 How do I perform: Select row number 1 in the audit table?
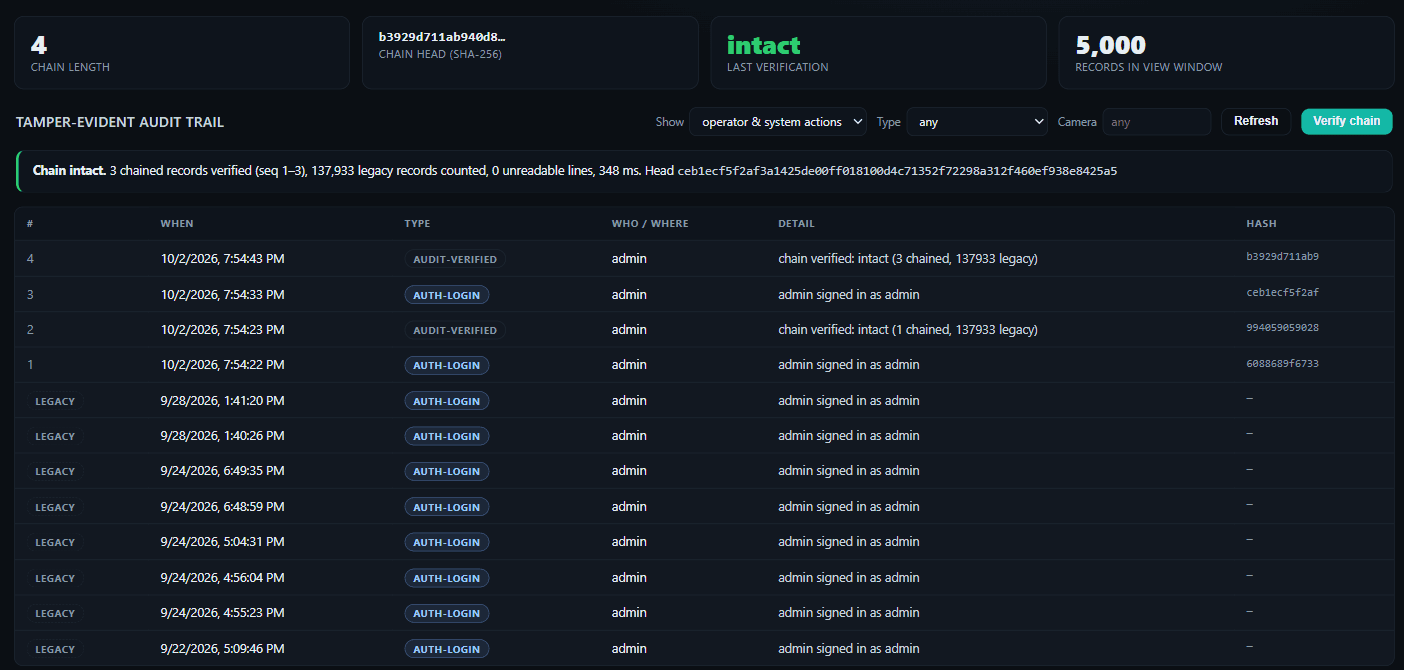click(x=704, y=365)
